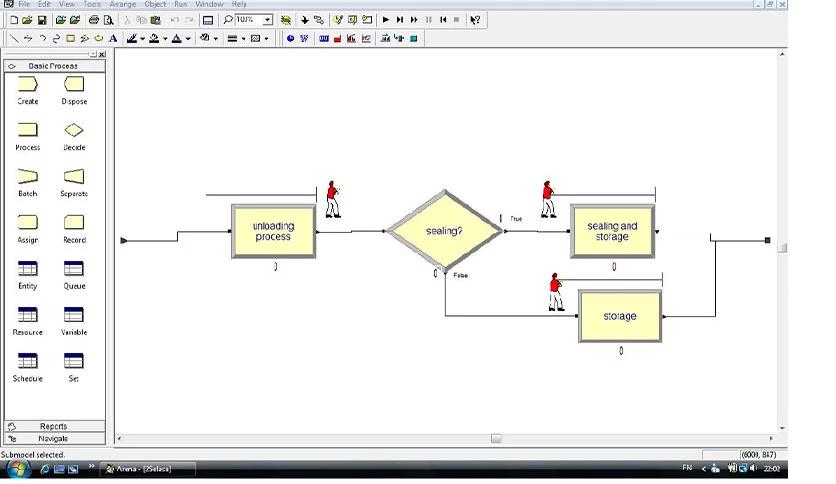Screen dimensions: 836x484
Task: Click the Windows Start button
Action: [x=17, y=468]
